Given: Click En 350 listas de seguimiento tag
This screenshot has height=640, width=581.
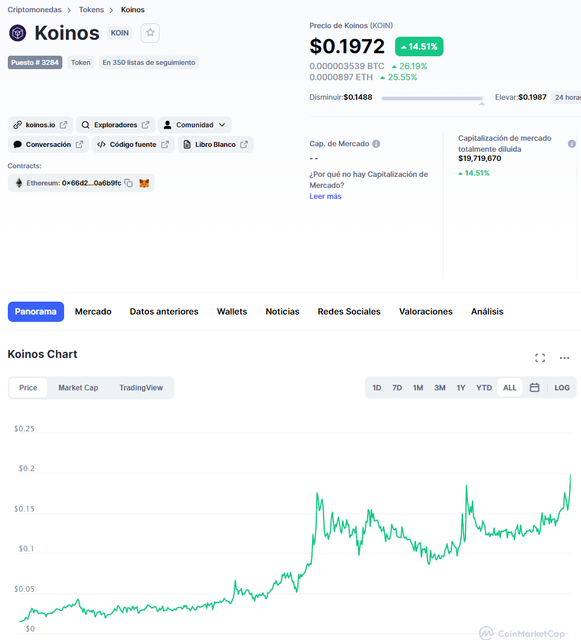Looking at the screenshot, I should (149, 62).
